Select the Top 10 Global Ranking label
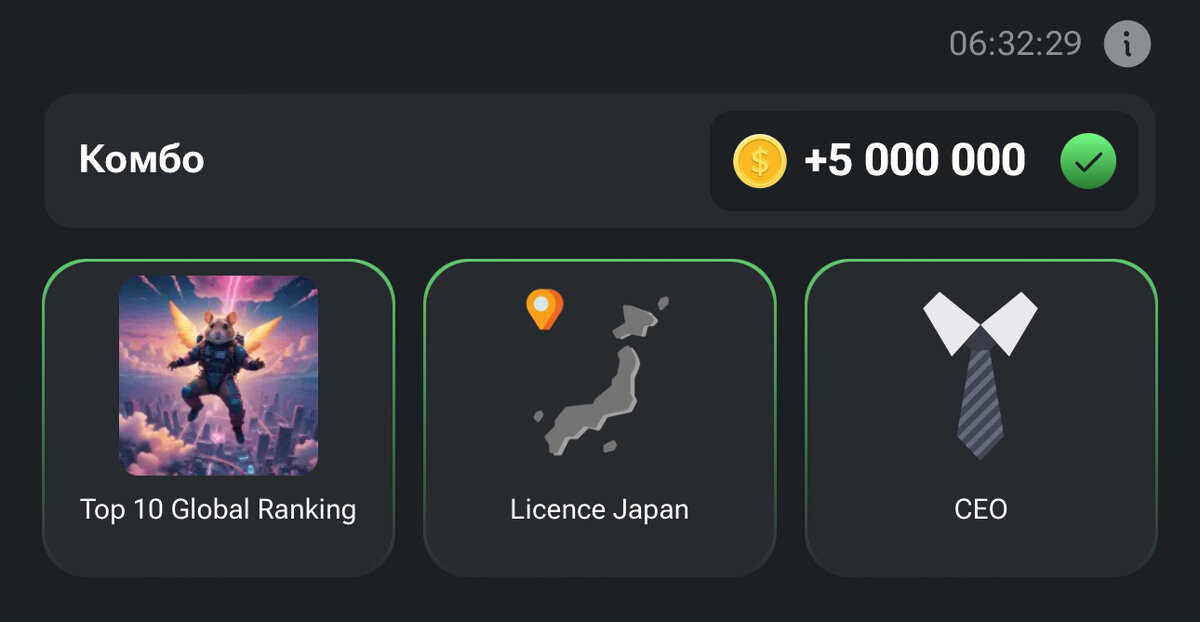This screenshot has width=1200, height=622. point(218,509)
